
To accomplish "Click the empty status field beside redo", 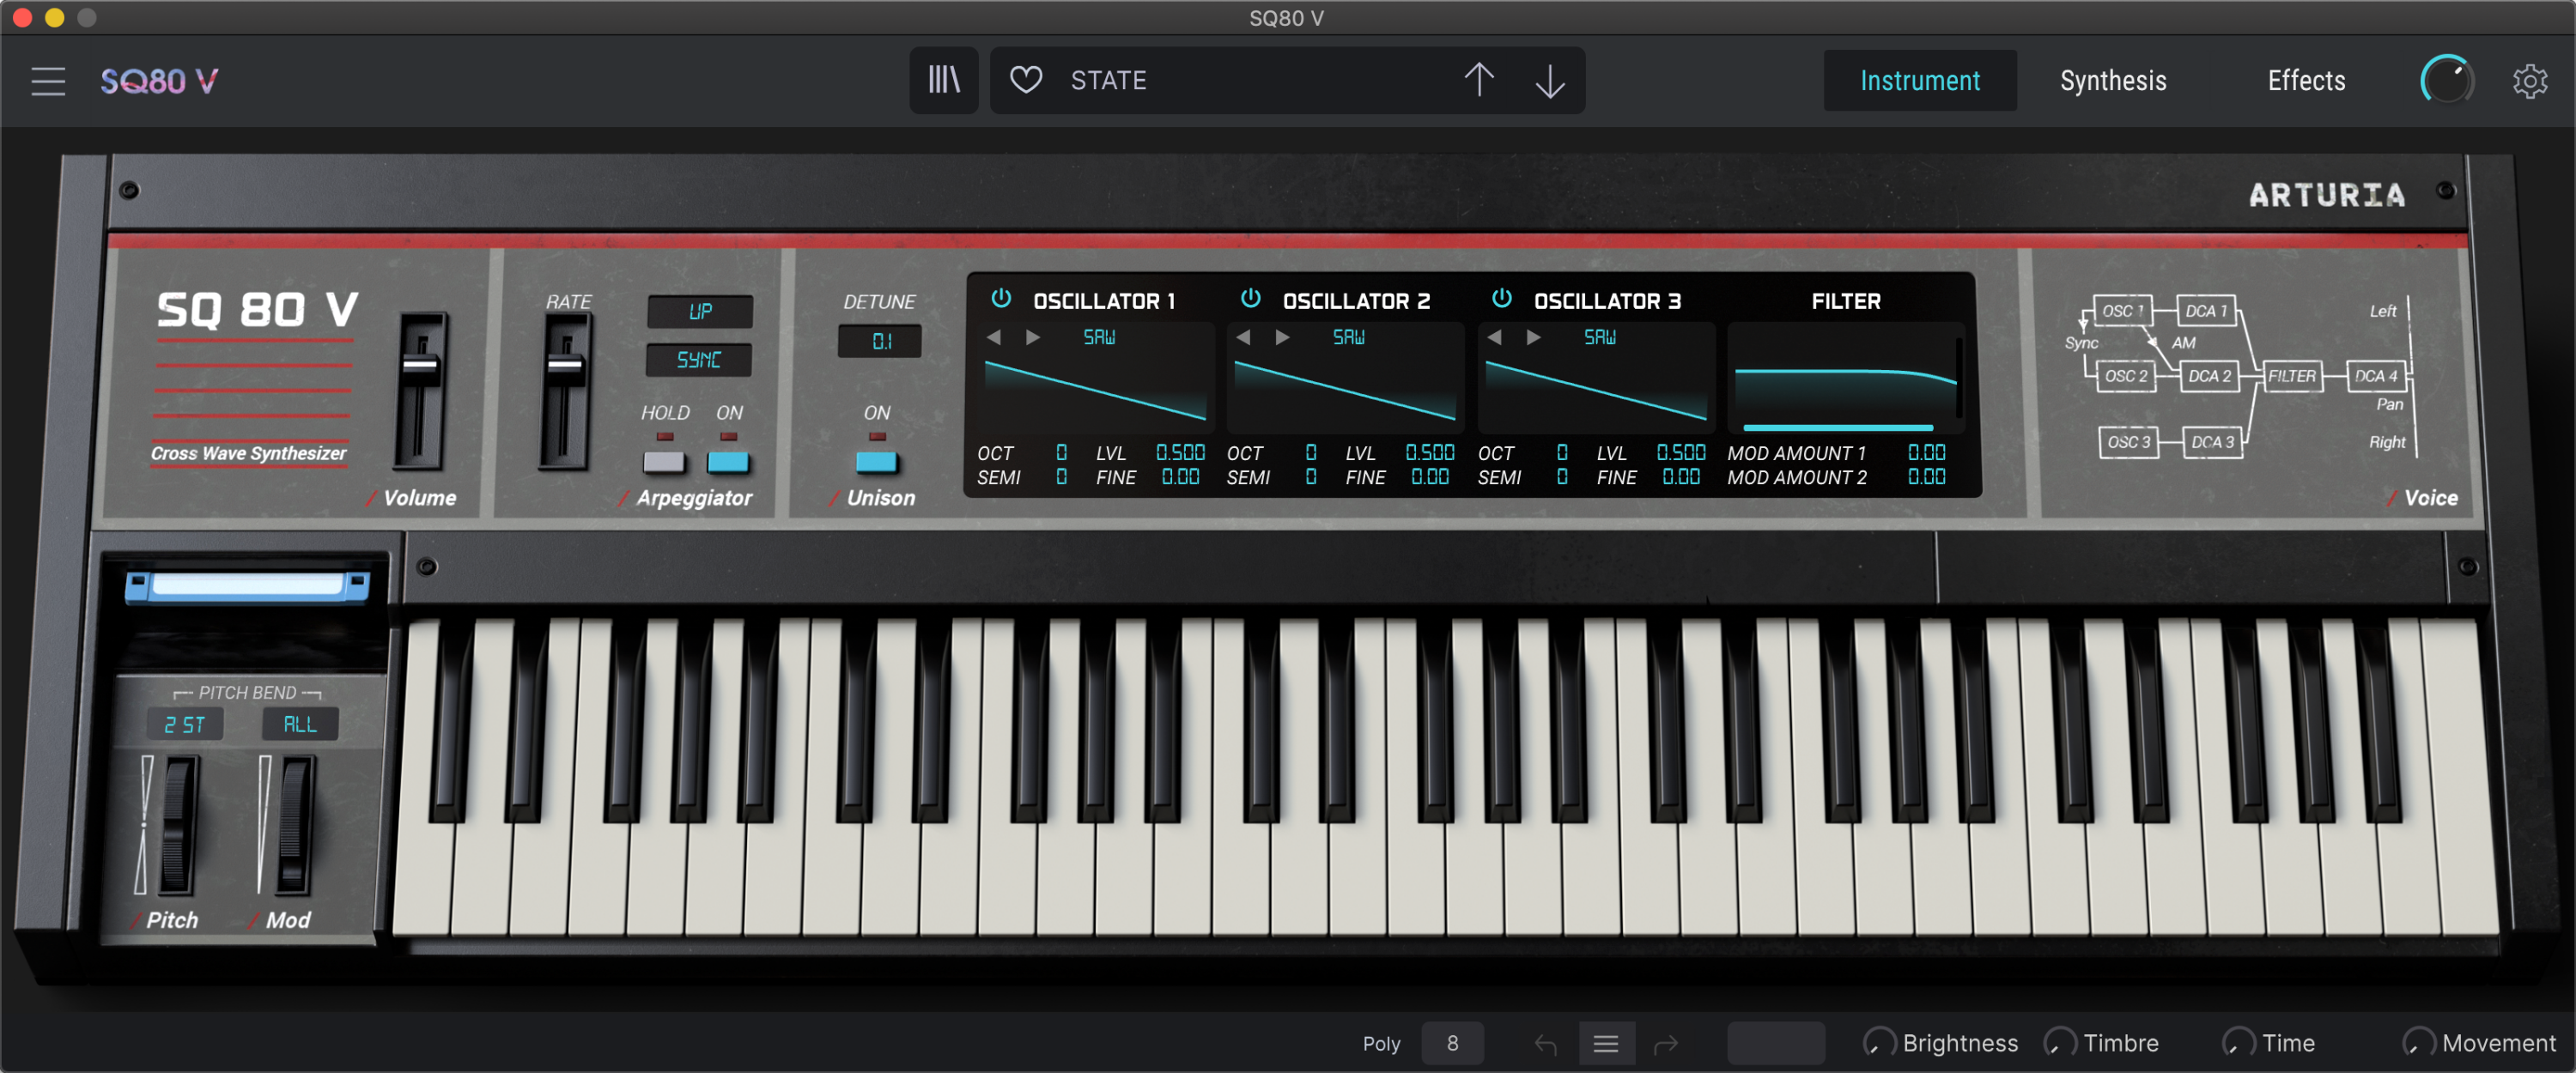I will pos(1776,1044).
